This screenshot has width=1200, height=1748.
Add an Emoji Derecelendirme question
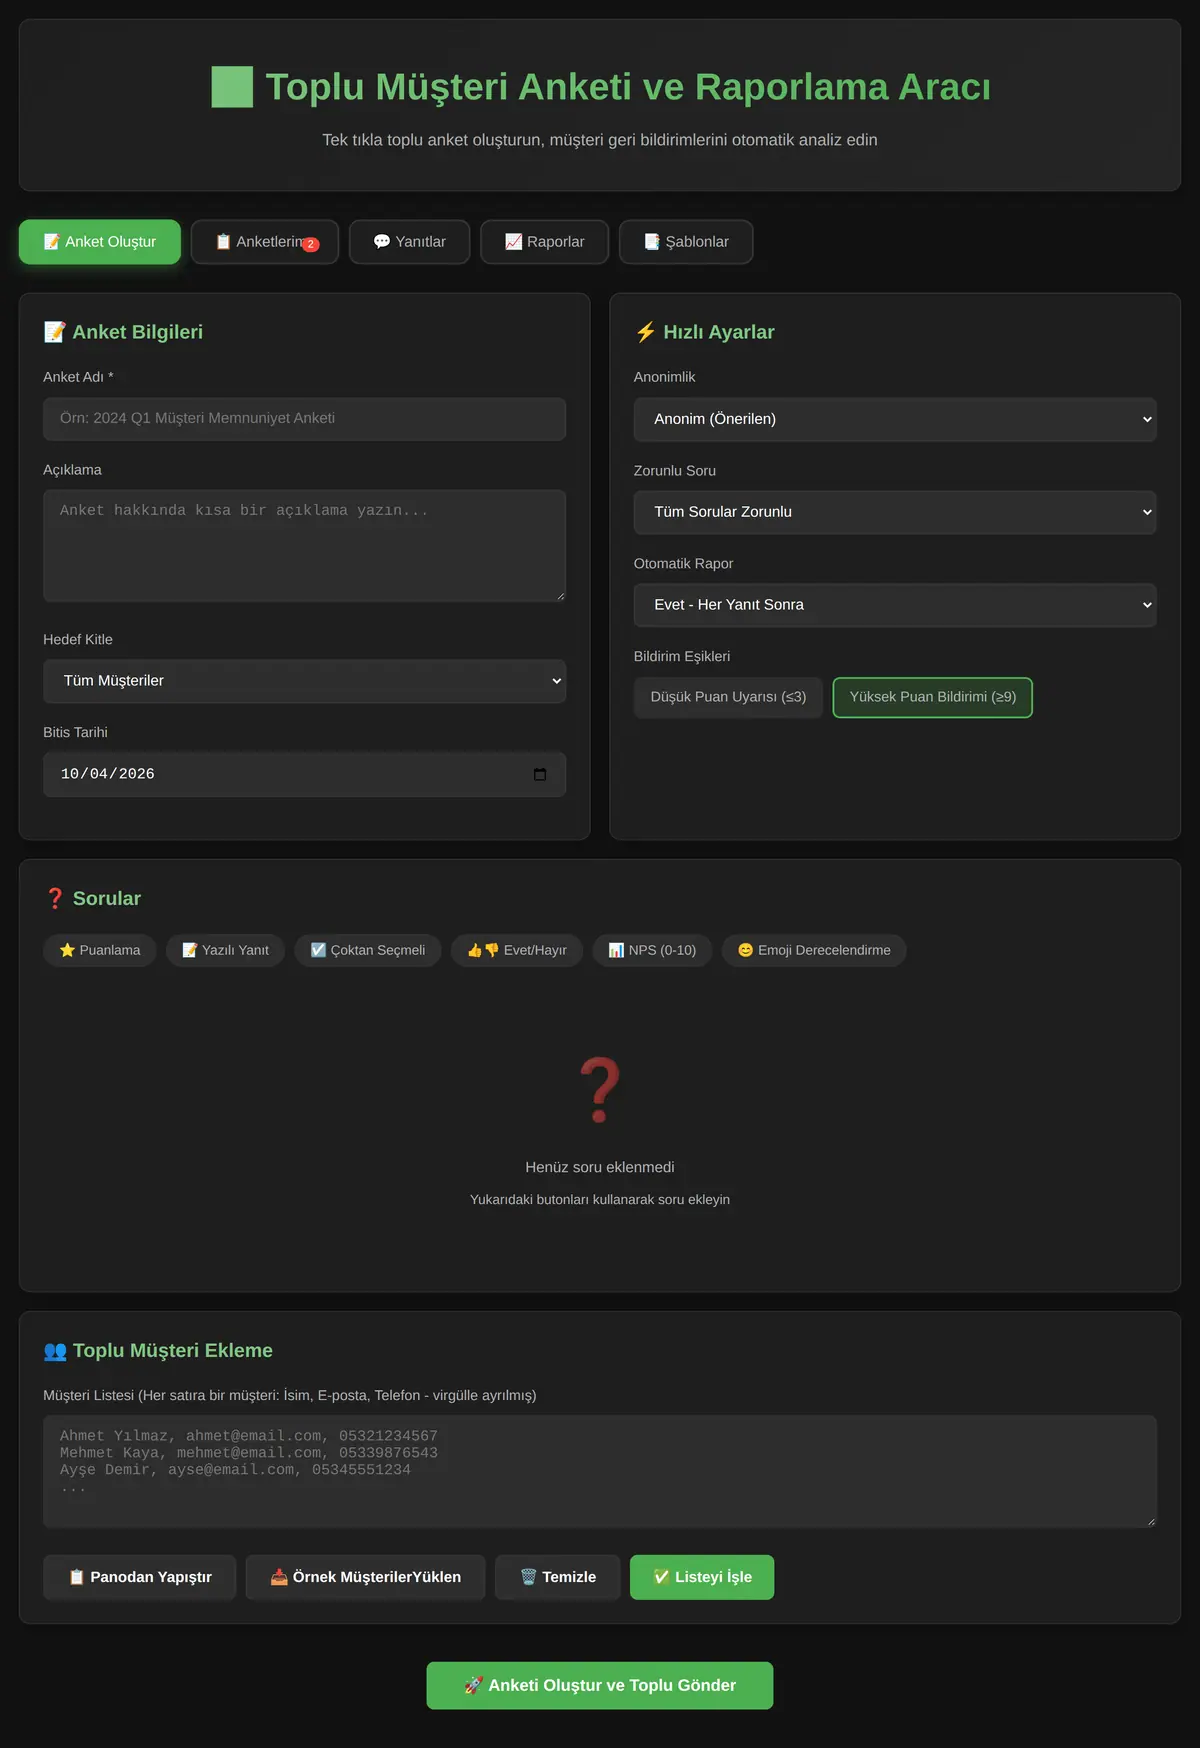coord(814,950)
